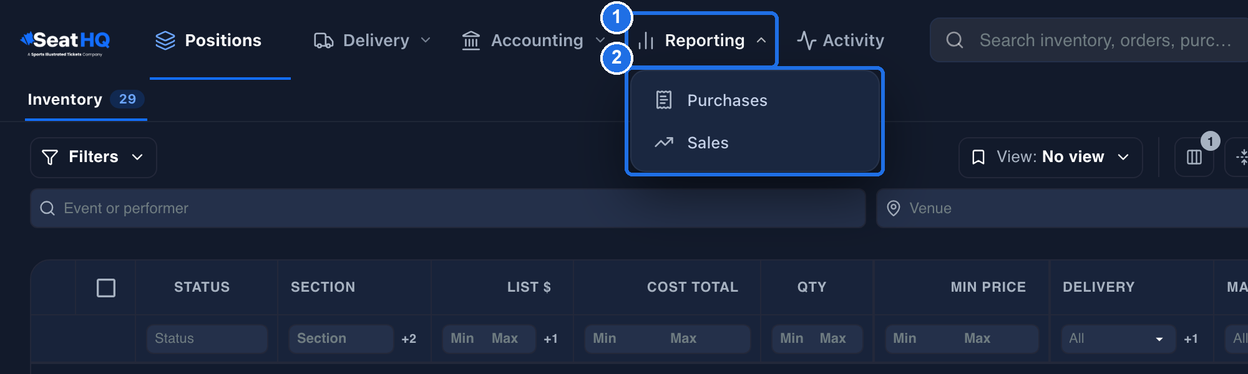
Task: Click the Status filter input
Action: click(x=207, y=339)
